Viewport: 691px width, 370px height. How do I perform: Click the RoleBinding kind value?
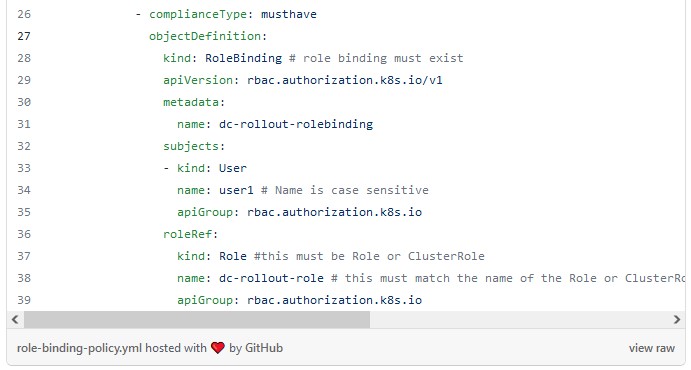[x=243, y=58]
